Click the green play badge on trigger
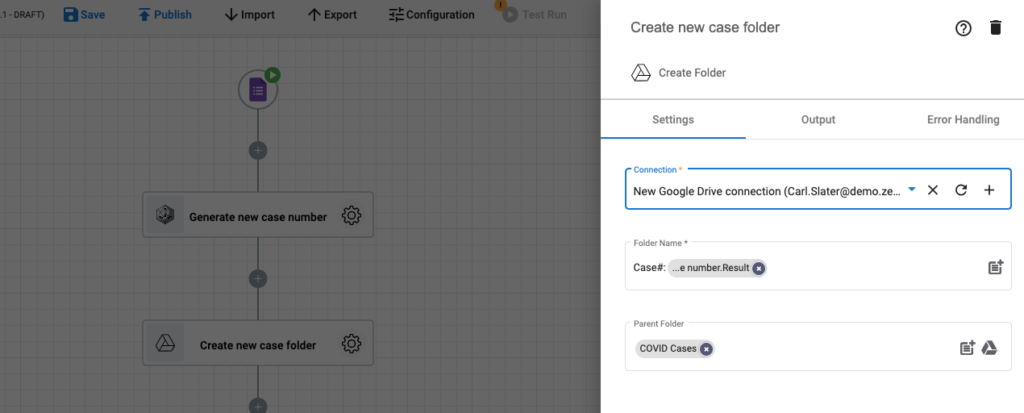The width and height of the screenshot is (1024, 413). pyautogui.click(x=272, y=74)
